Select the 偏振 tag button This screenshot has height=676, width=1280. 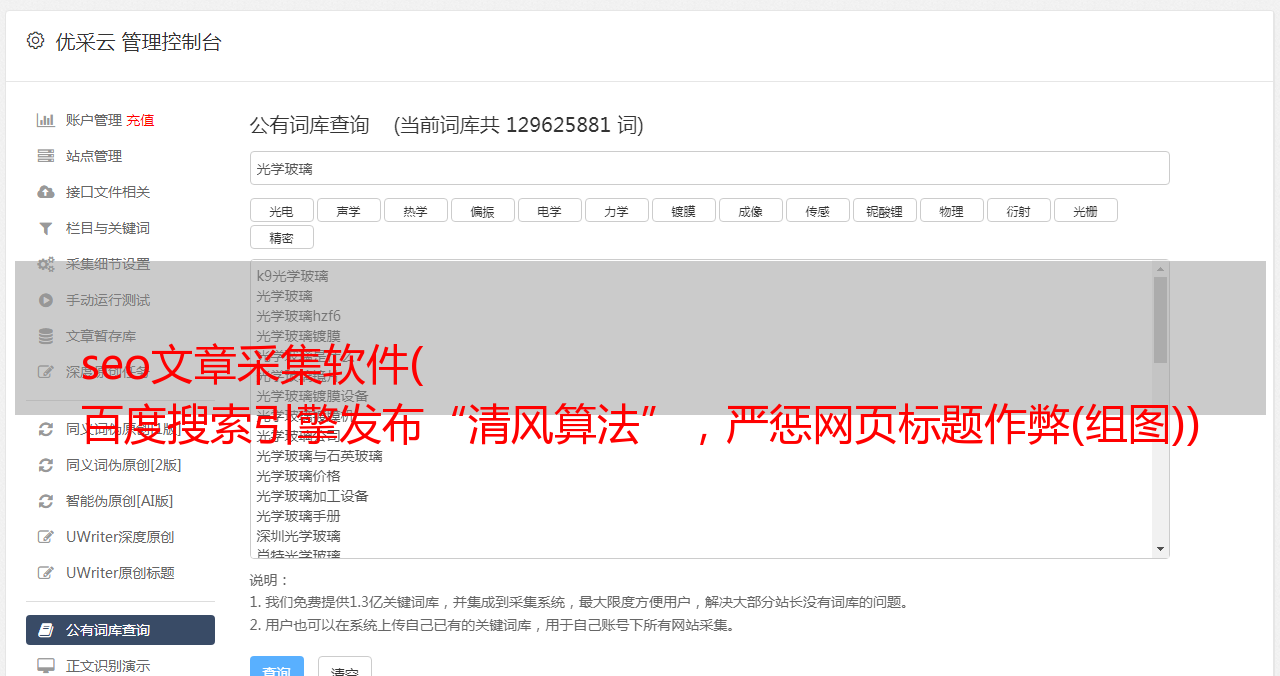482,210
